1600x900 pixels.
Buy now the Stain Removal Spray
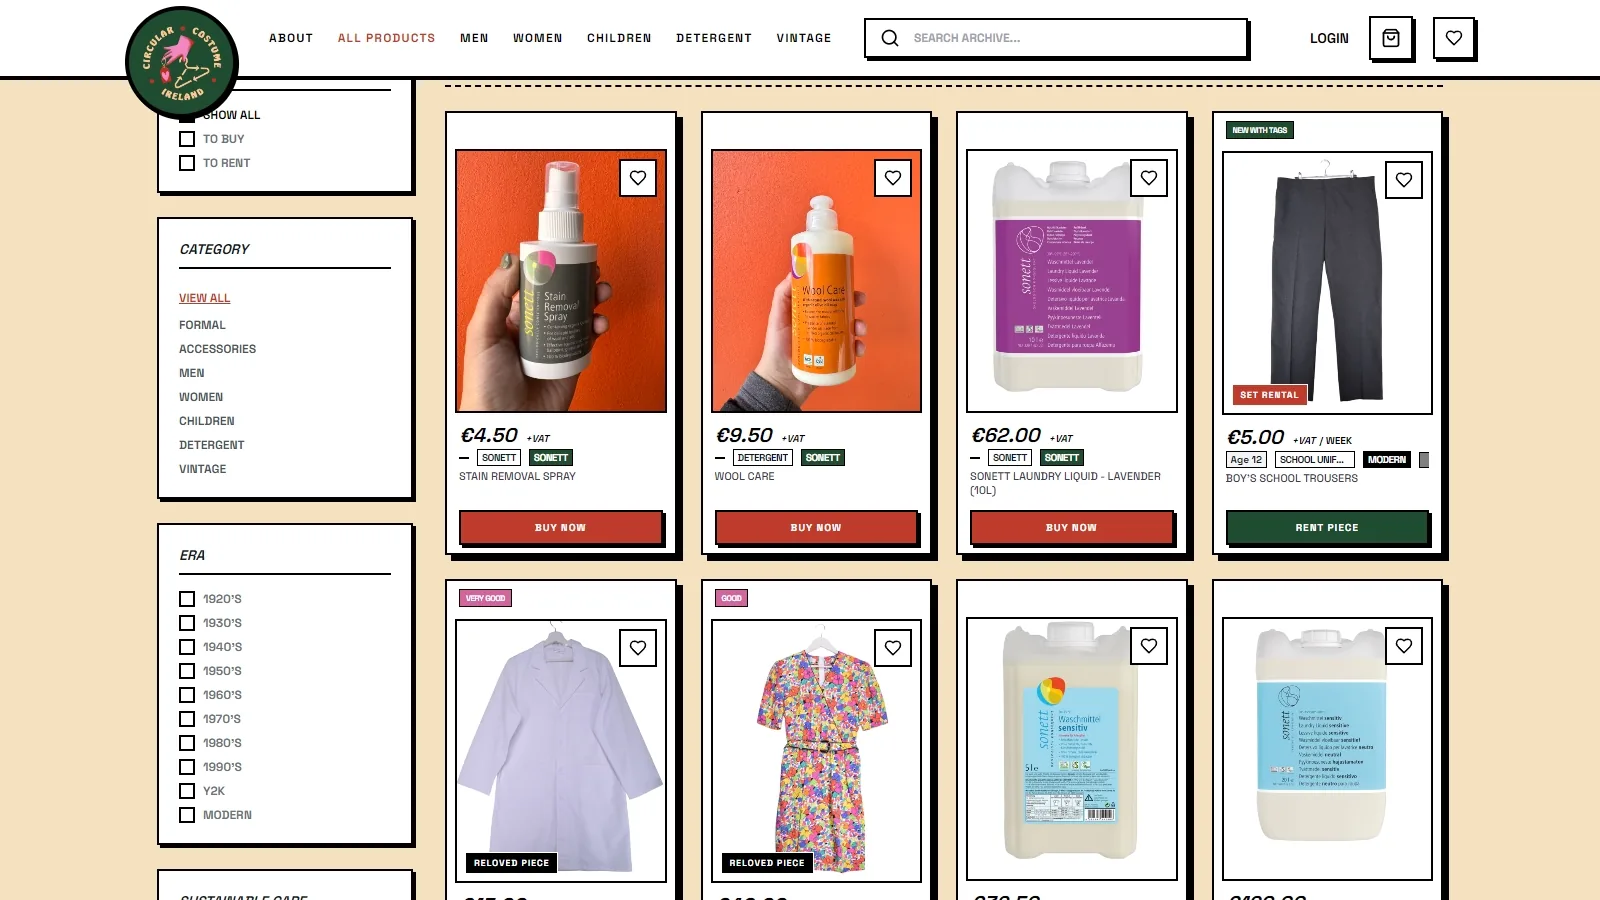click(560, 527)
